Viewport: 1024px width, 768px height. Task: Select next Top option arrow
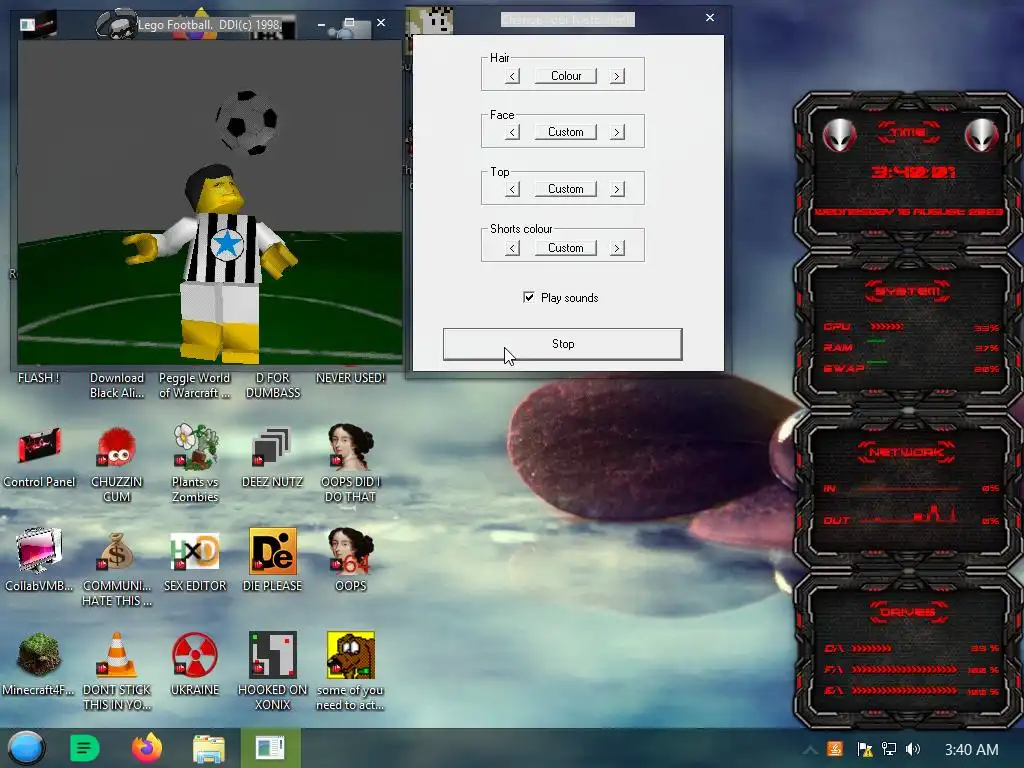coord(617,189)
